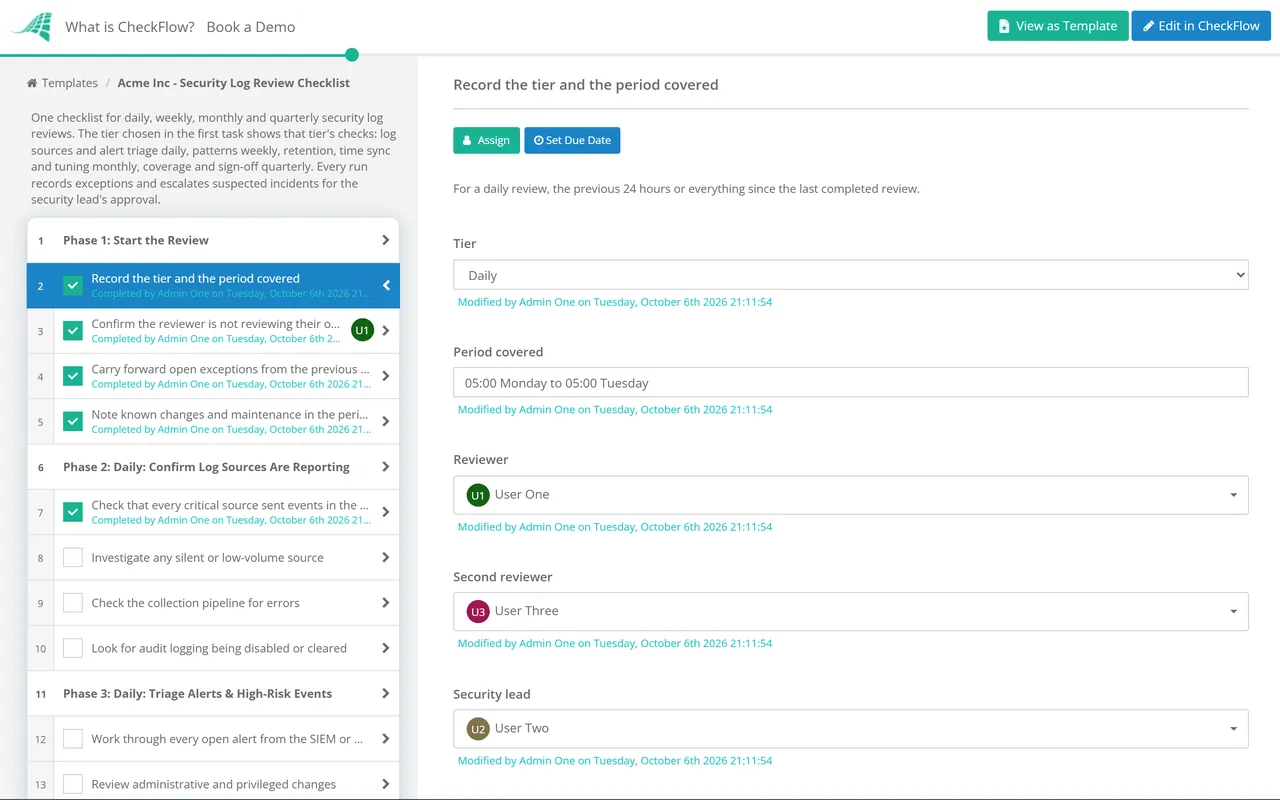1280x800 pixels.
Task: Uncheck task 7 critical source events checkbox
Action: [73, 512]
